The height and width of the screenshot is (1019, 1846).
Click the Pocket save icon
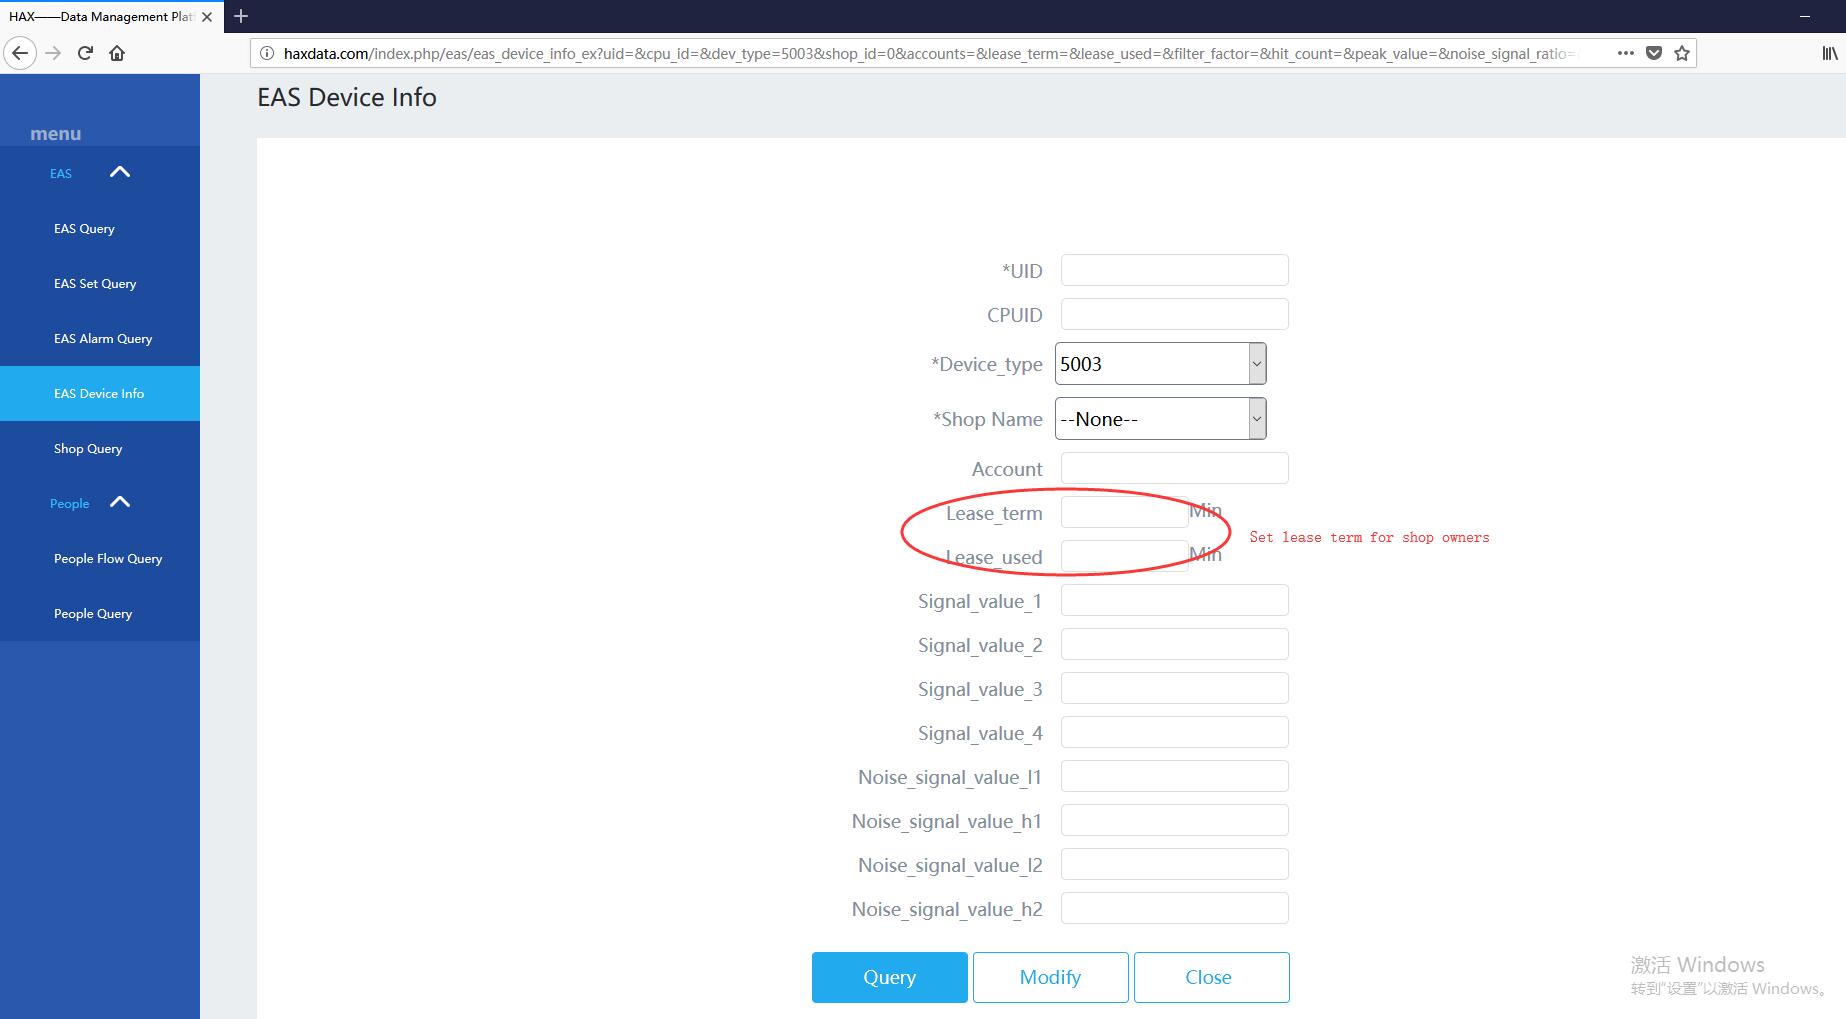tap(1654, 53)
